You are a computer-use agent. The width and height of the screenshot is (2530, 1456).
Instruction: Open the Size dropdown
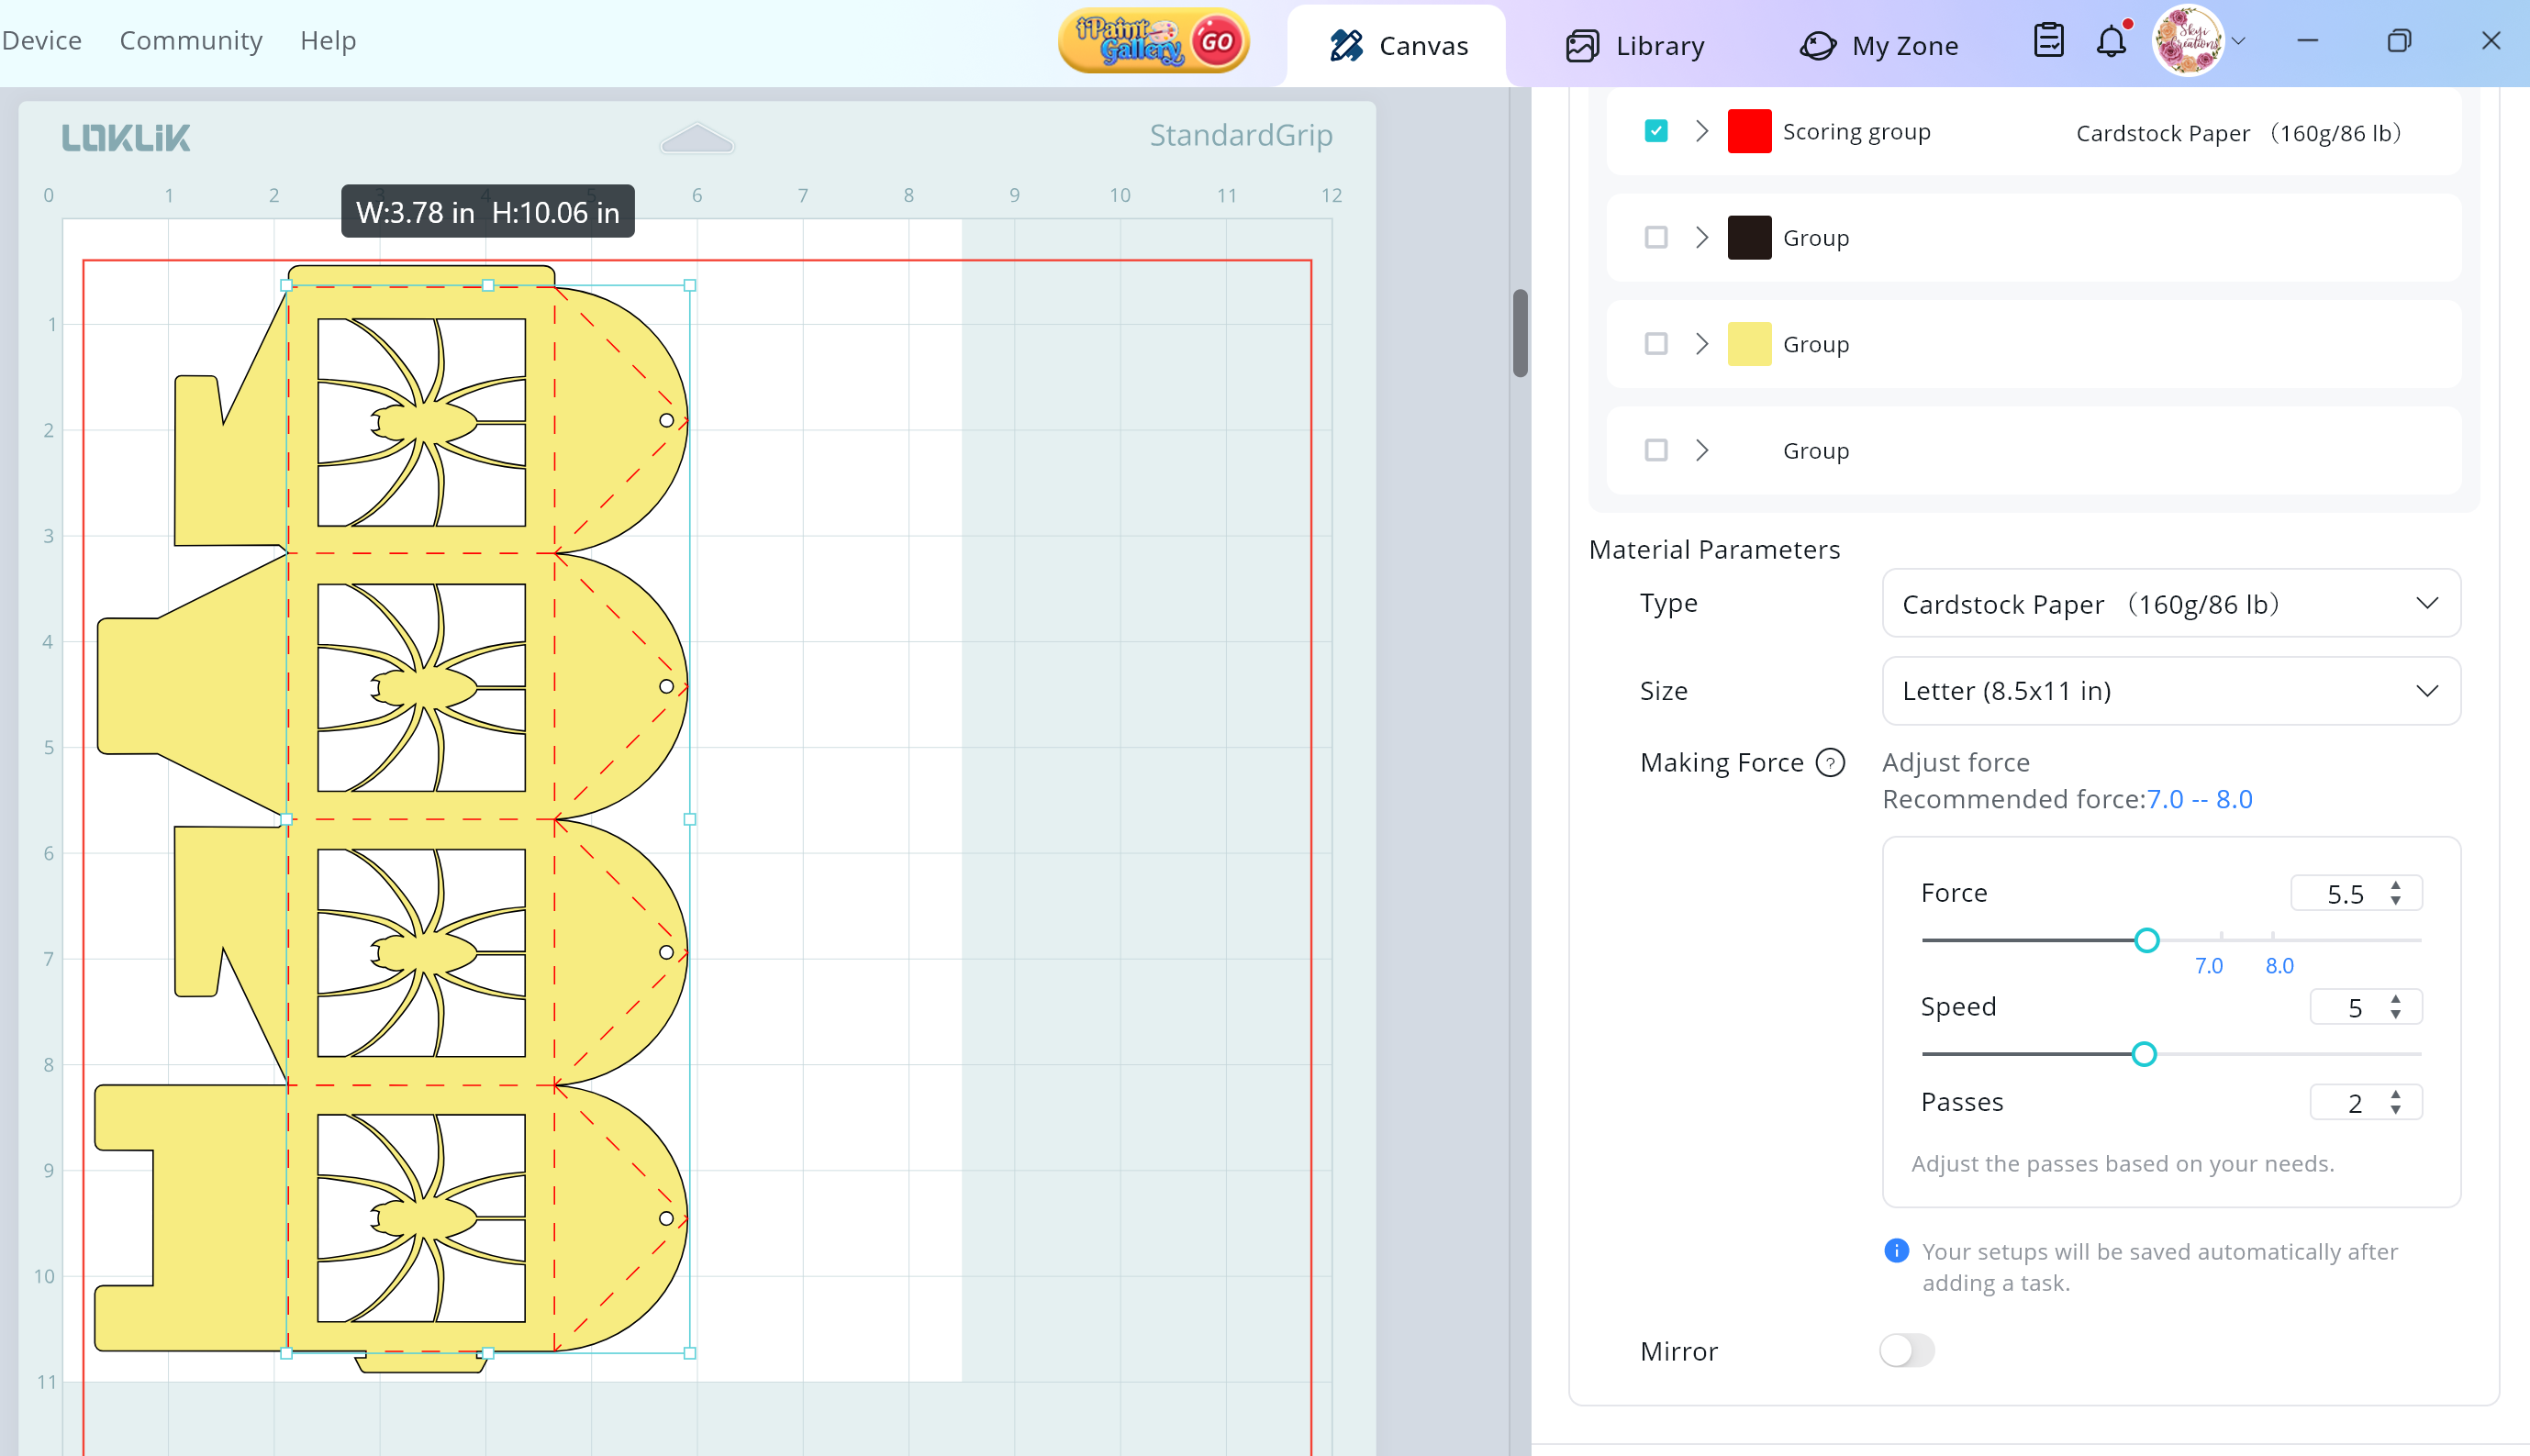click(x=2170, y=691)
